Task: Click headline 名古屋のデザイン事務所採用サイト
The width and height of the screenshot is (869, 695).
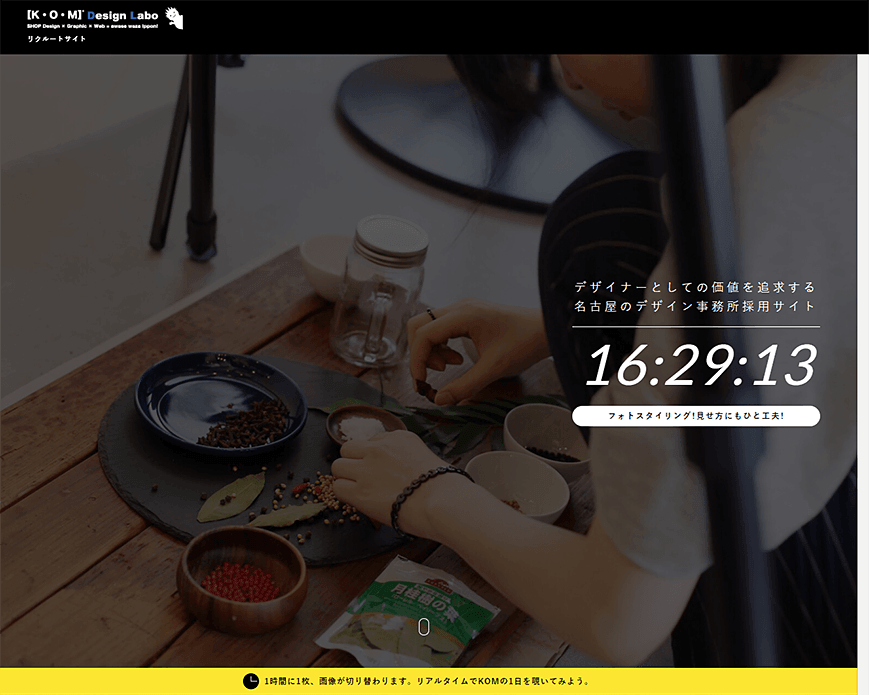Action: (x=695, y=306)
